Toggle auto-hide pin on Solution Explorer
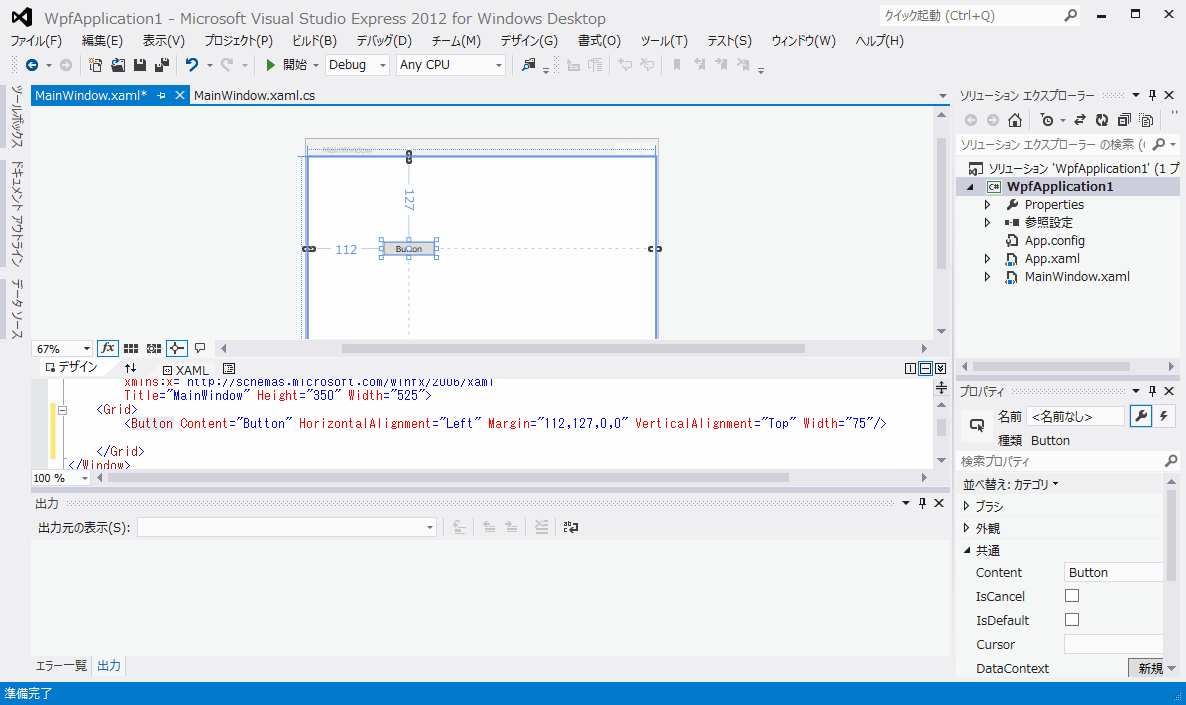Viewport: 1186px width, 705px height. 1152,95
